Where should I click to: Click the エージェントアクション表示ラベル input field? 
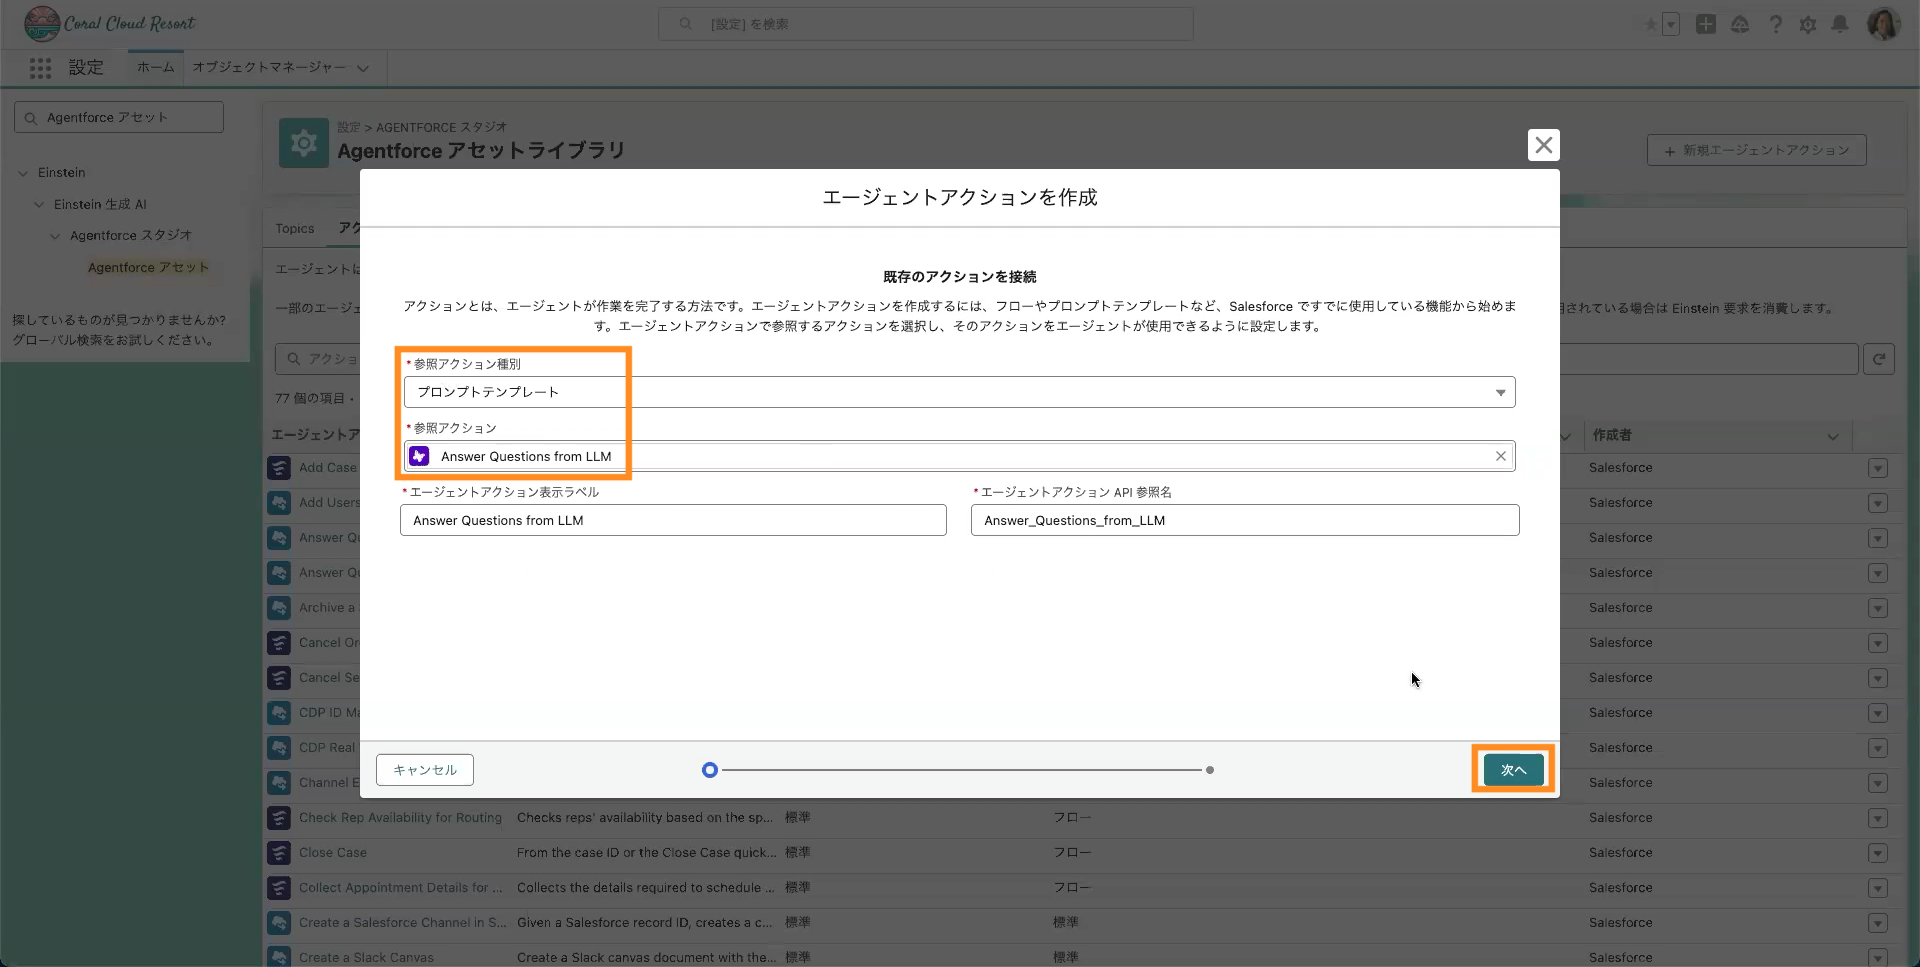(x=673, y=520)
